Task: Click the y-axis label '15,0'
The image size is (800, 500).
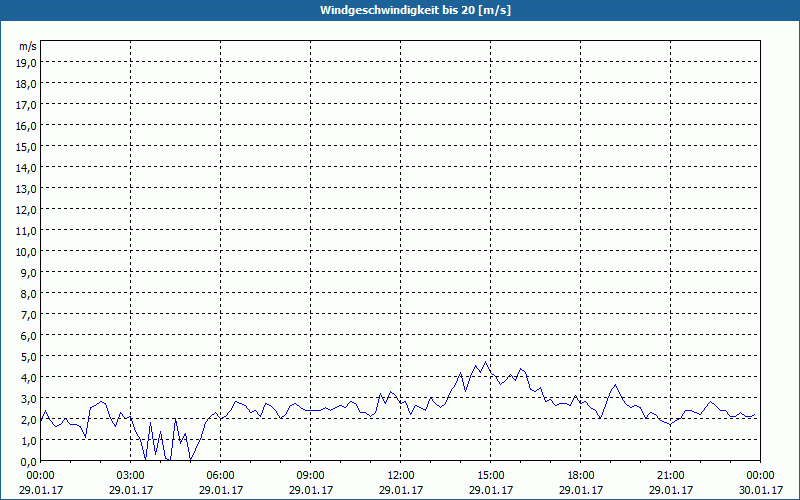Action: click(x=28, y=147)
